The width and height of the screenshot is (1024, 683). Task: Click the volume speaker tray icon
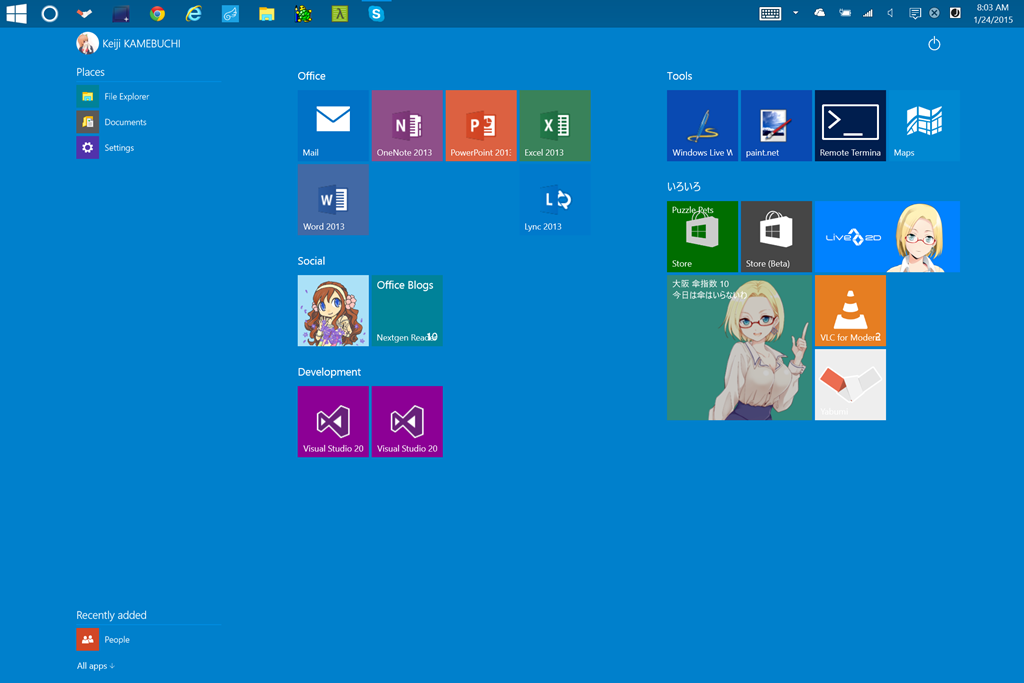pyautogui.click(x=890, y=13)
